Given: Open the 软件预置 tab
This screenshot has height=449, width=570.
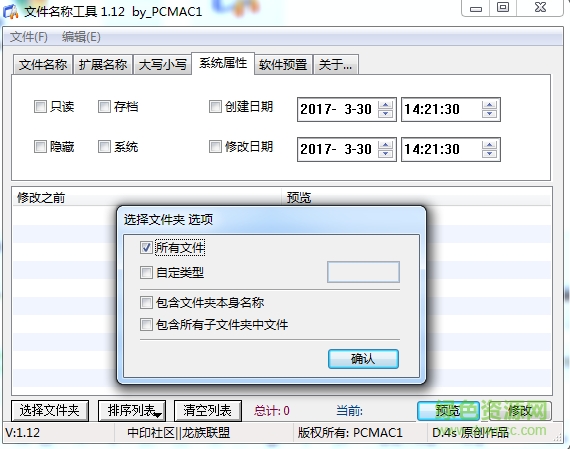Looking at the screenshot, I should tap(283, 65).
